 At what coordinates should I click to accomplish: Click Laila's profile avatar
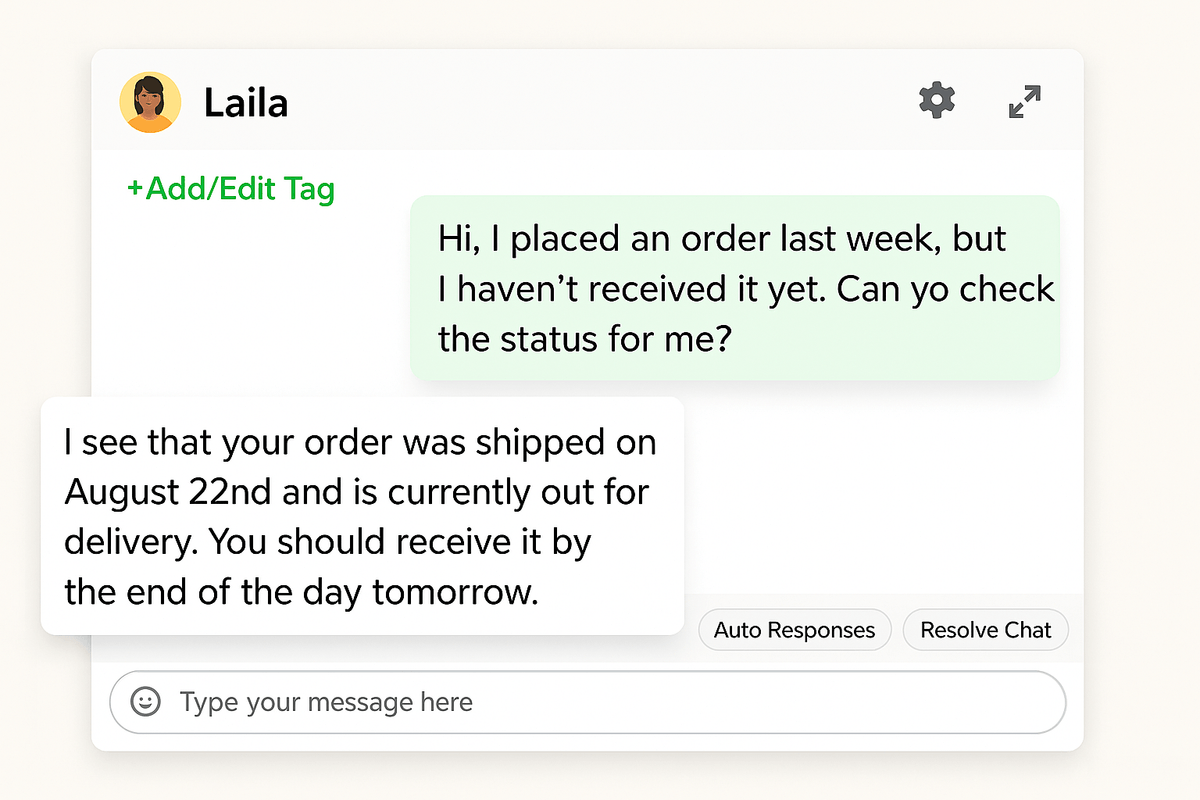(150, 102)
